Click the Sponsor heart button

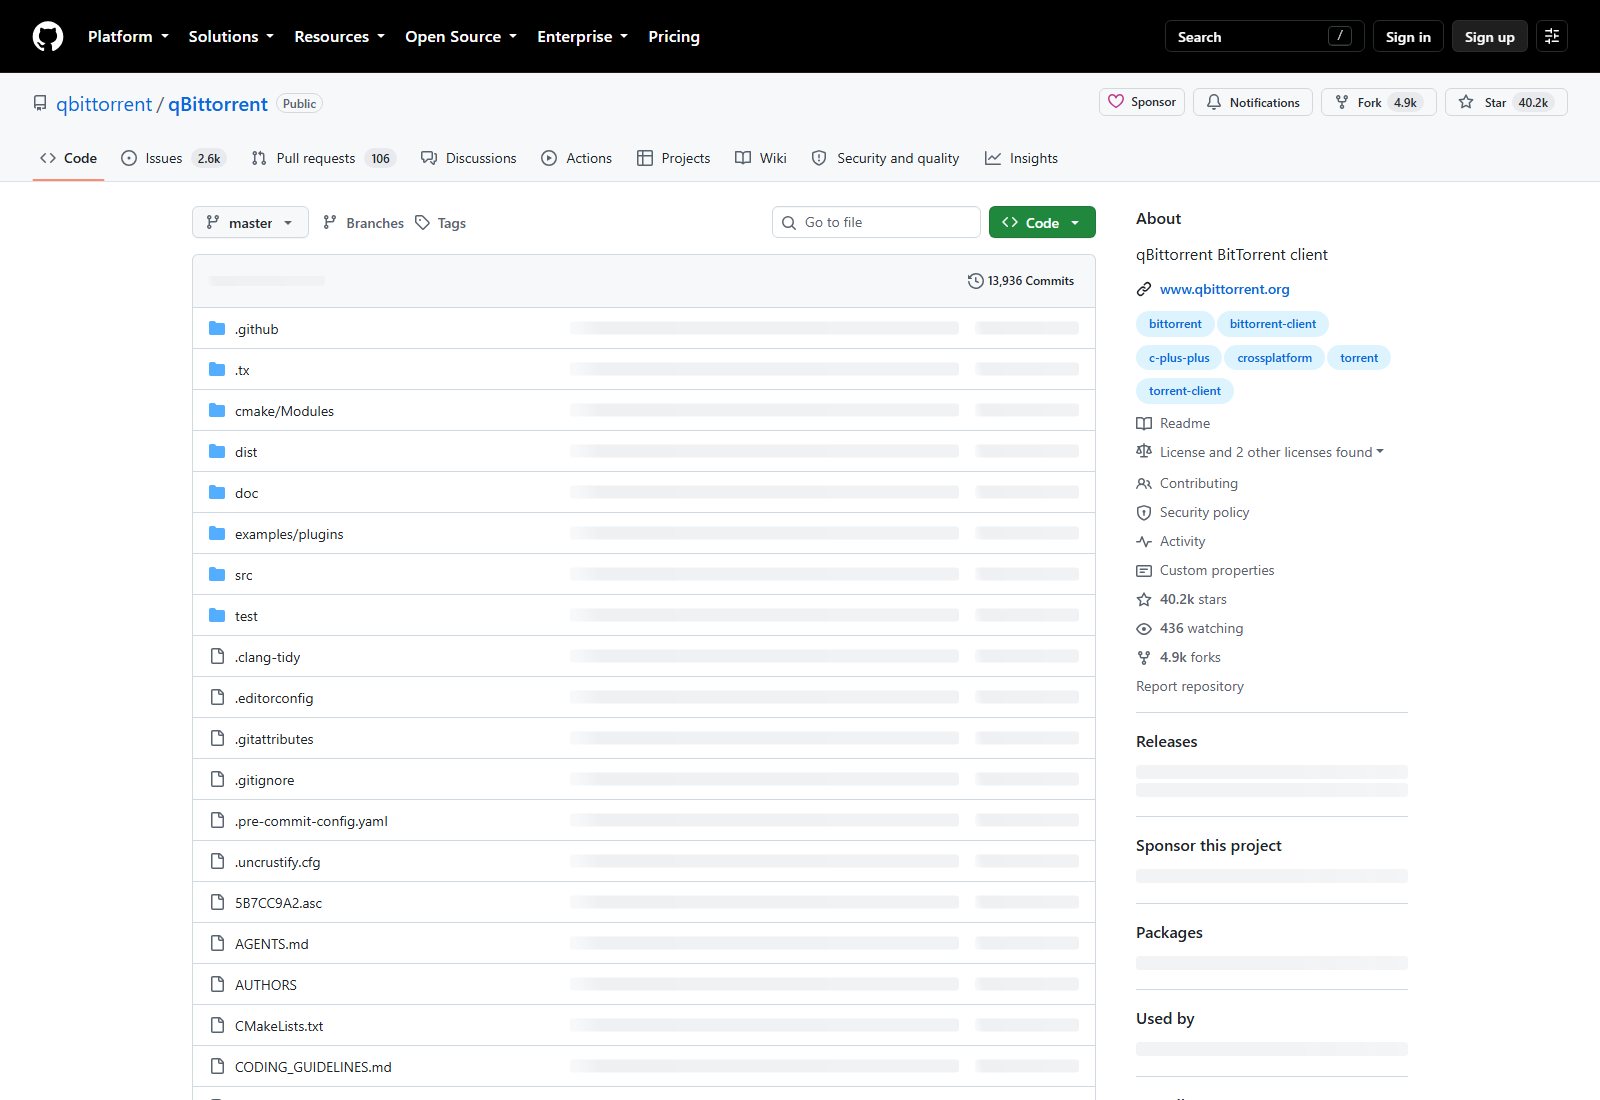[x=1142, y=102]
